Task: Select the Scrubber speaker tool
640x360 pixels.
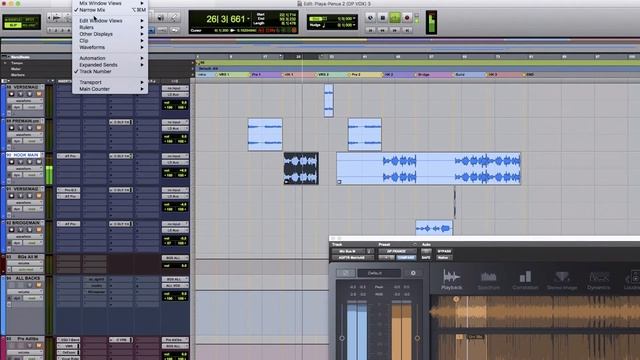Action: [x=161, y=18]
